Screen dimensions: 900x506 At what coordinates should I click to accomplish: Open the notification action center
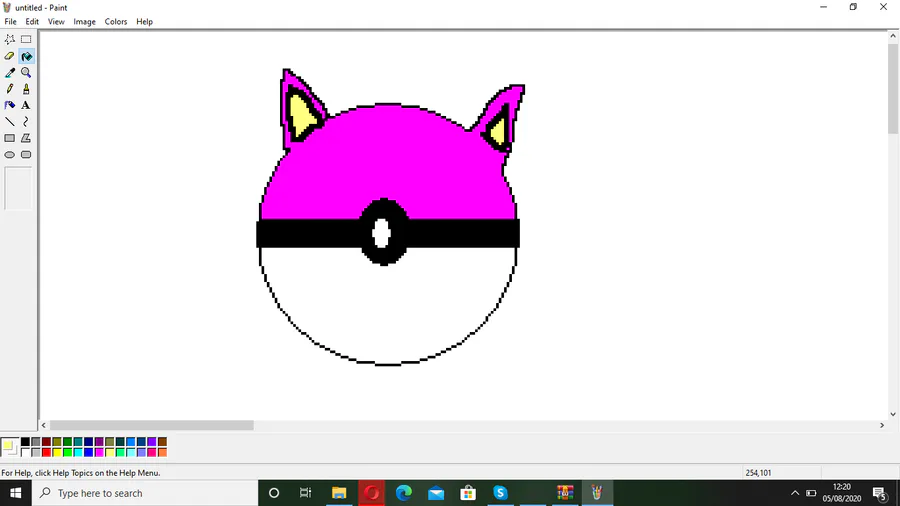point(880,493)
